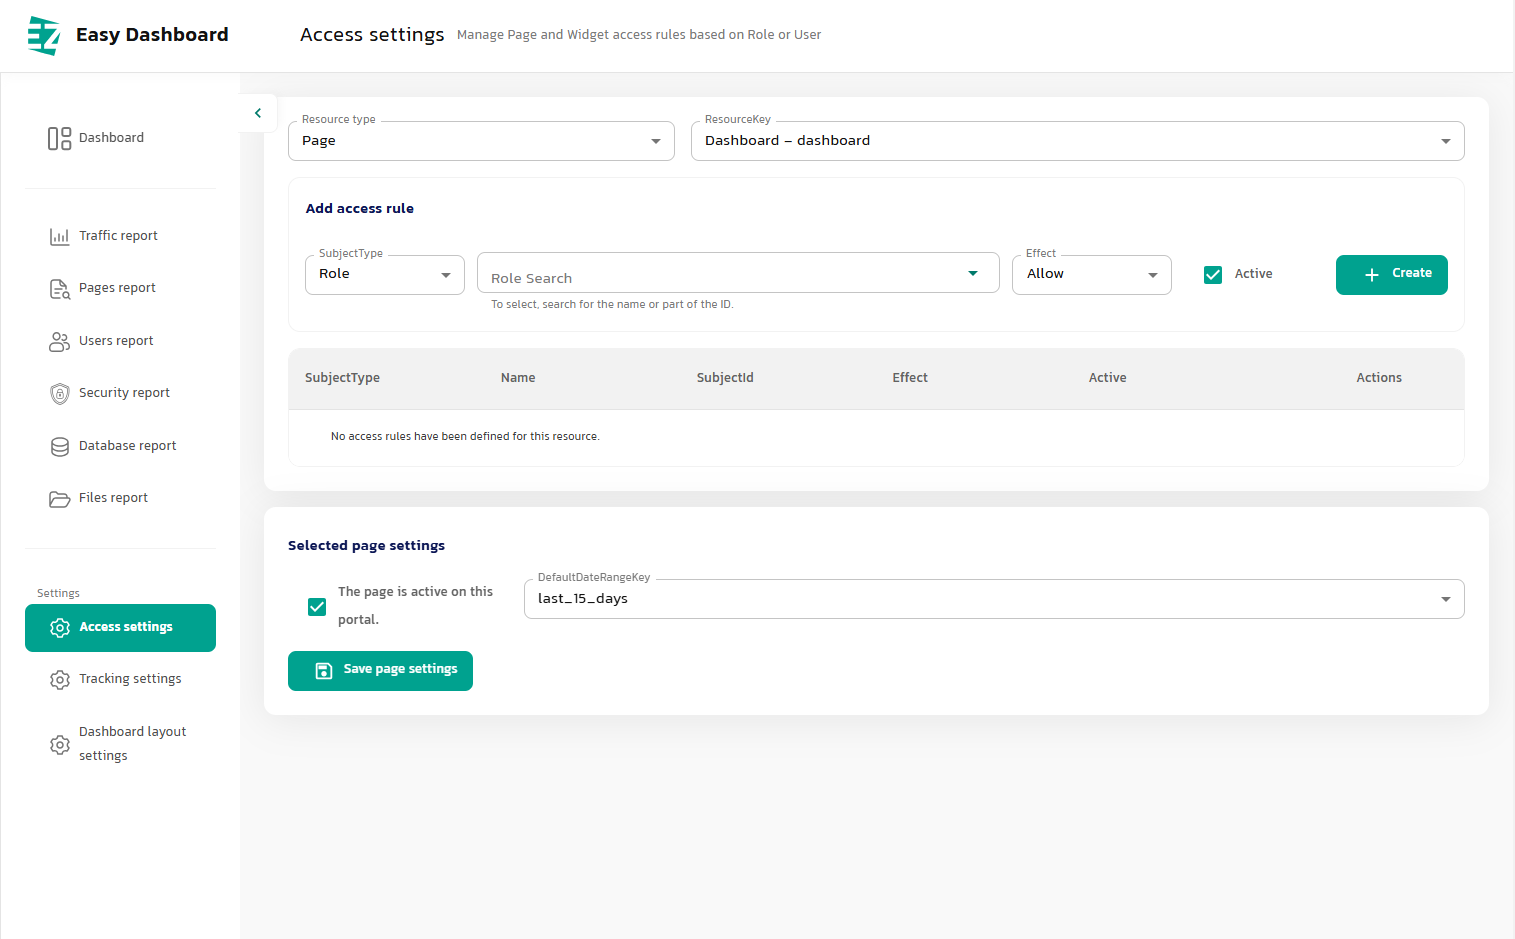1515x939 pixels.
Task: Open the ResourceKey dropdown
Action: tap(1077, 141)
